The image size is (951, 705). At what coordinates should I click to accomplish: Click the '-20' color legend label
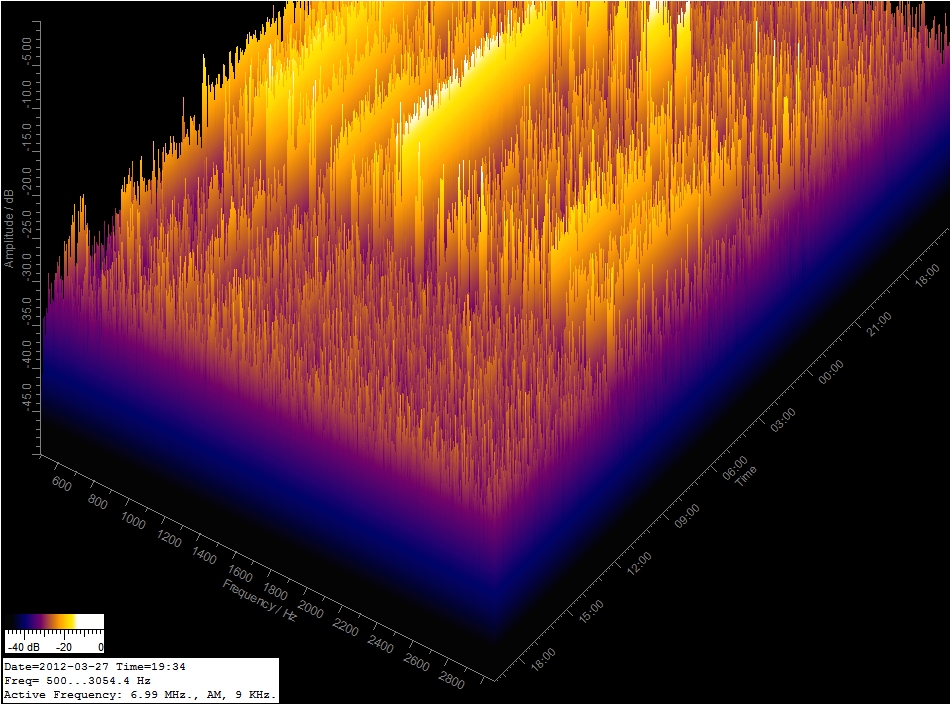coord(64,647)
